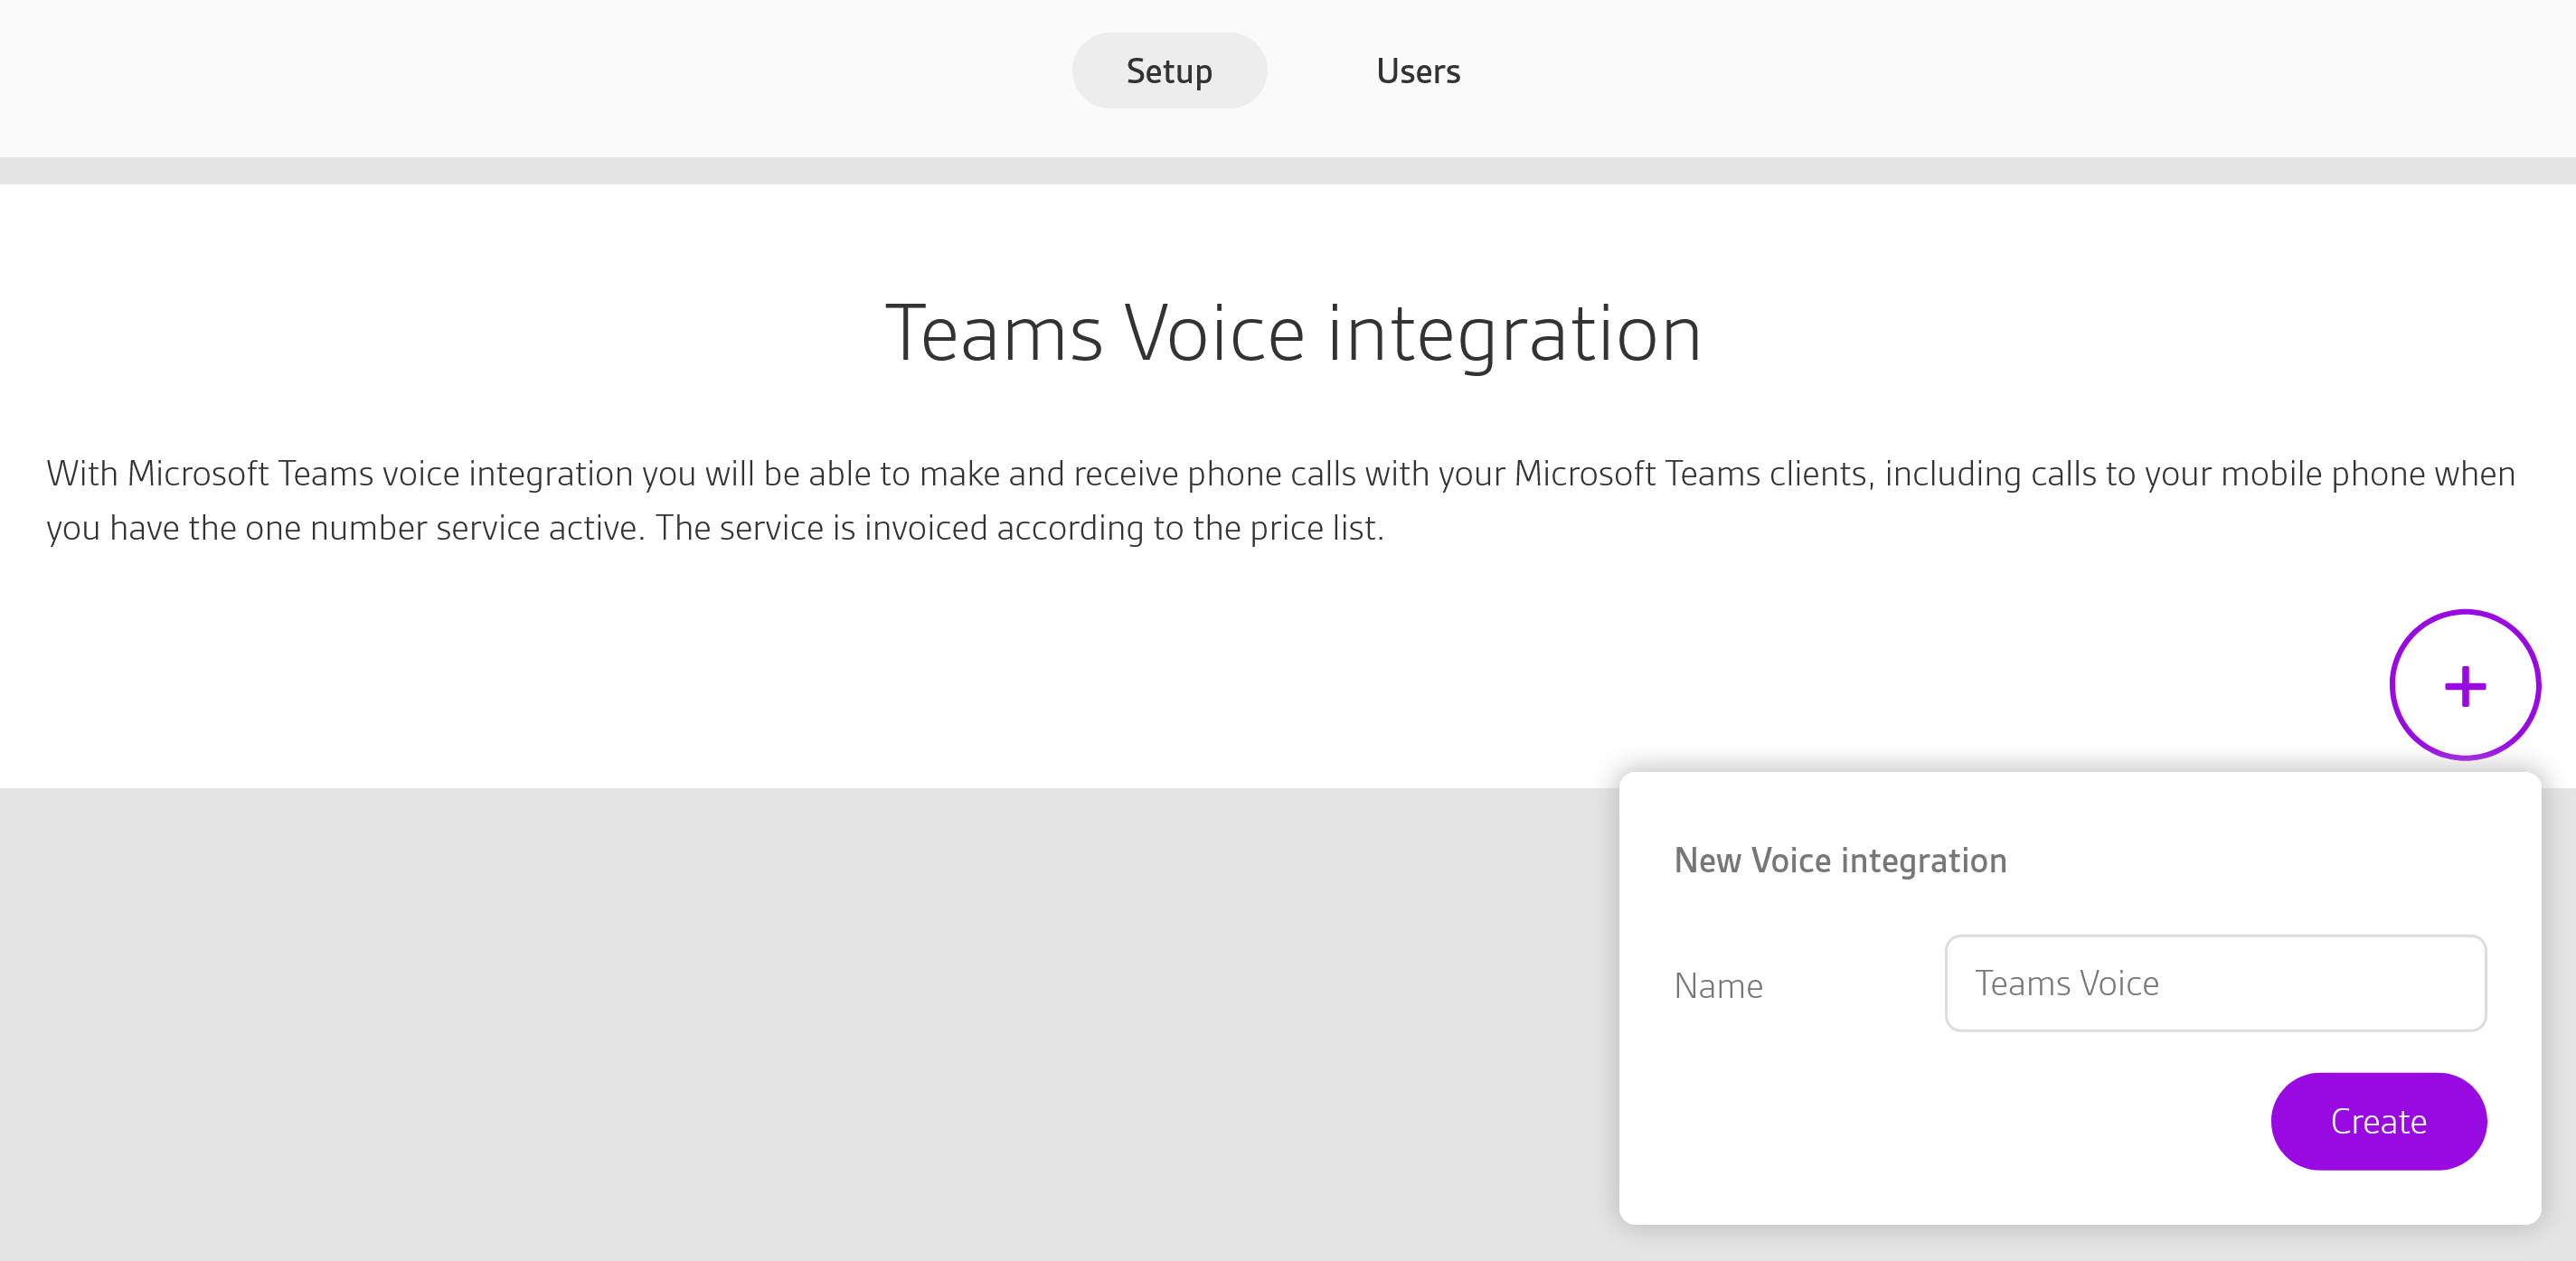
Task: Click the Create button
Action: 2378,1121
